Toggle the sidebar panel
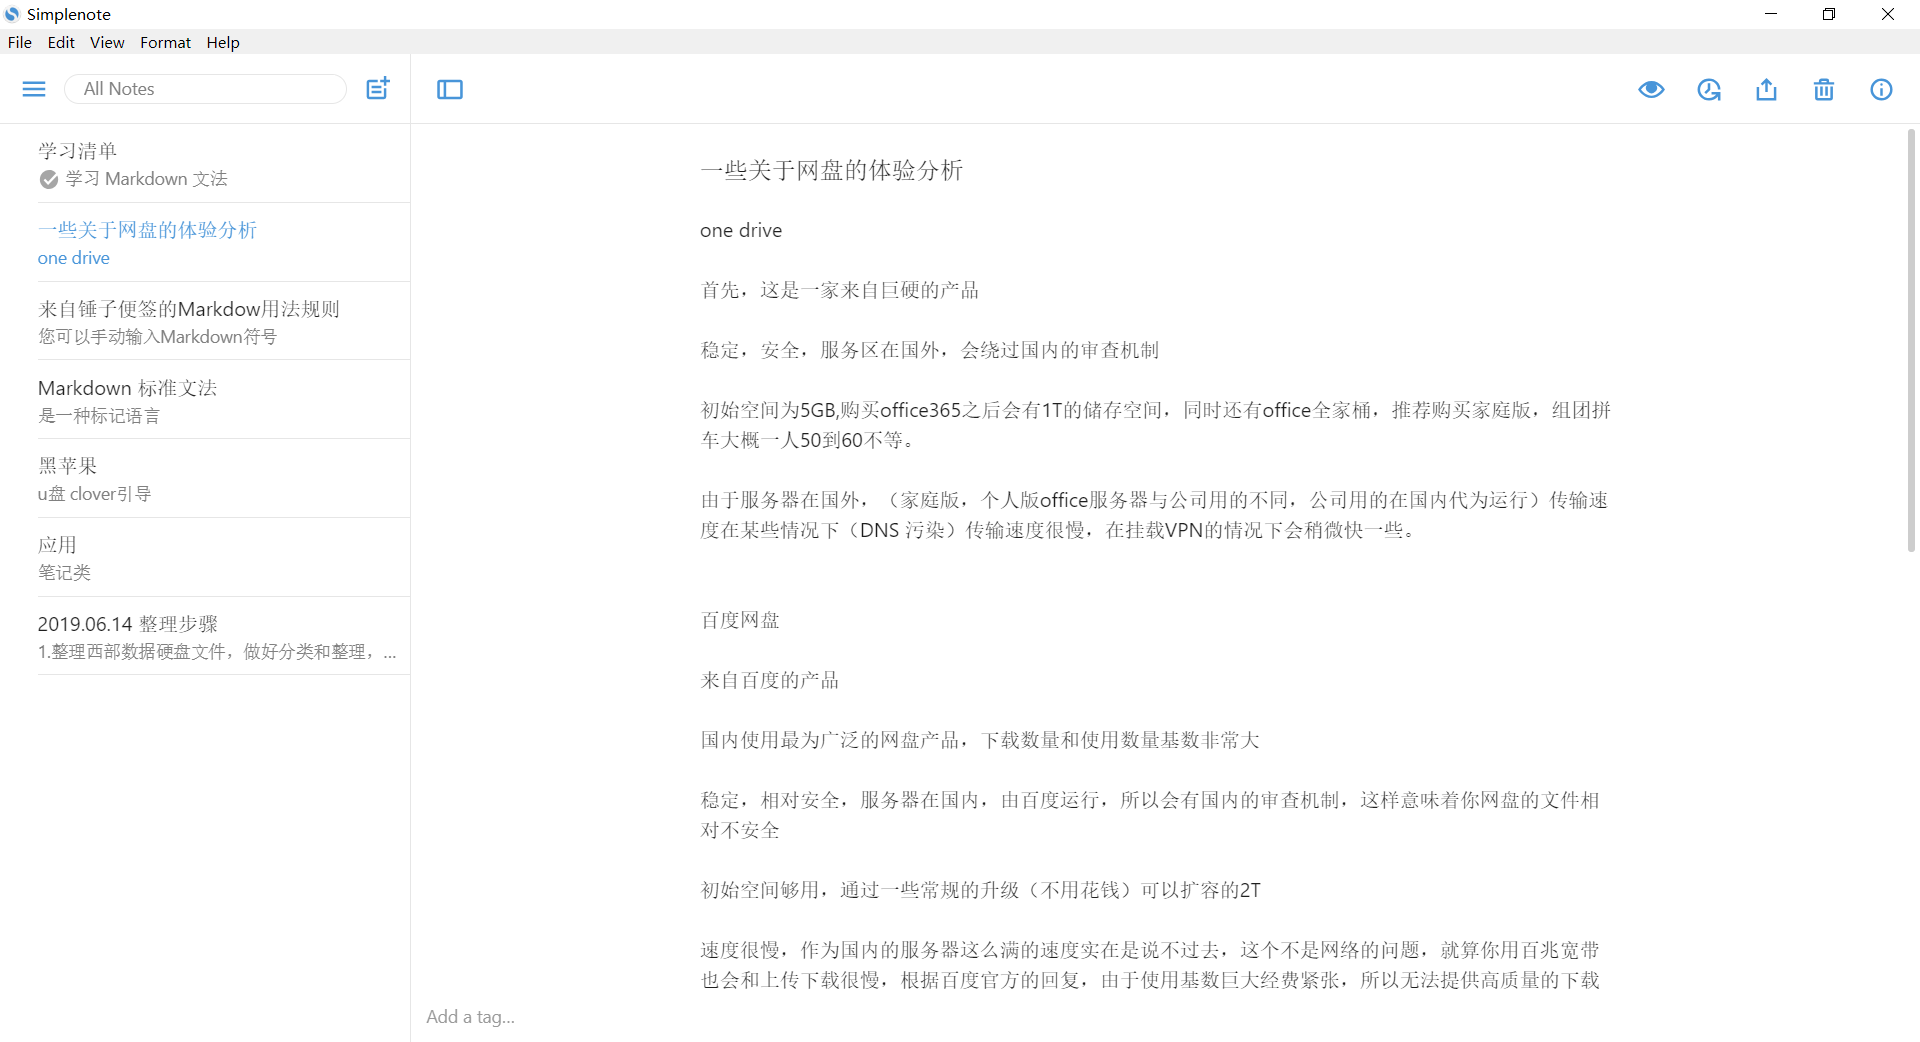1920x1042 pixels. click(450, 90)
